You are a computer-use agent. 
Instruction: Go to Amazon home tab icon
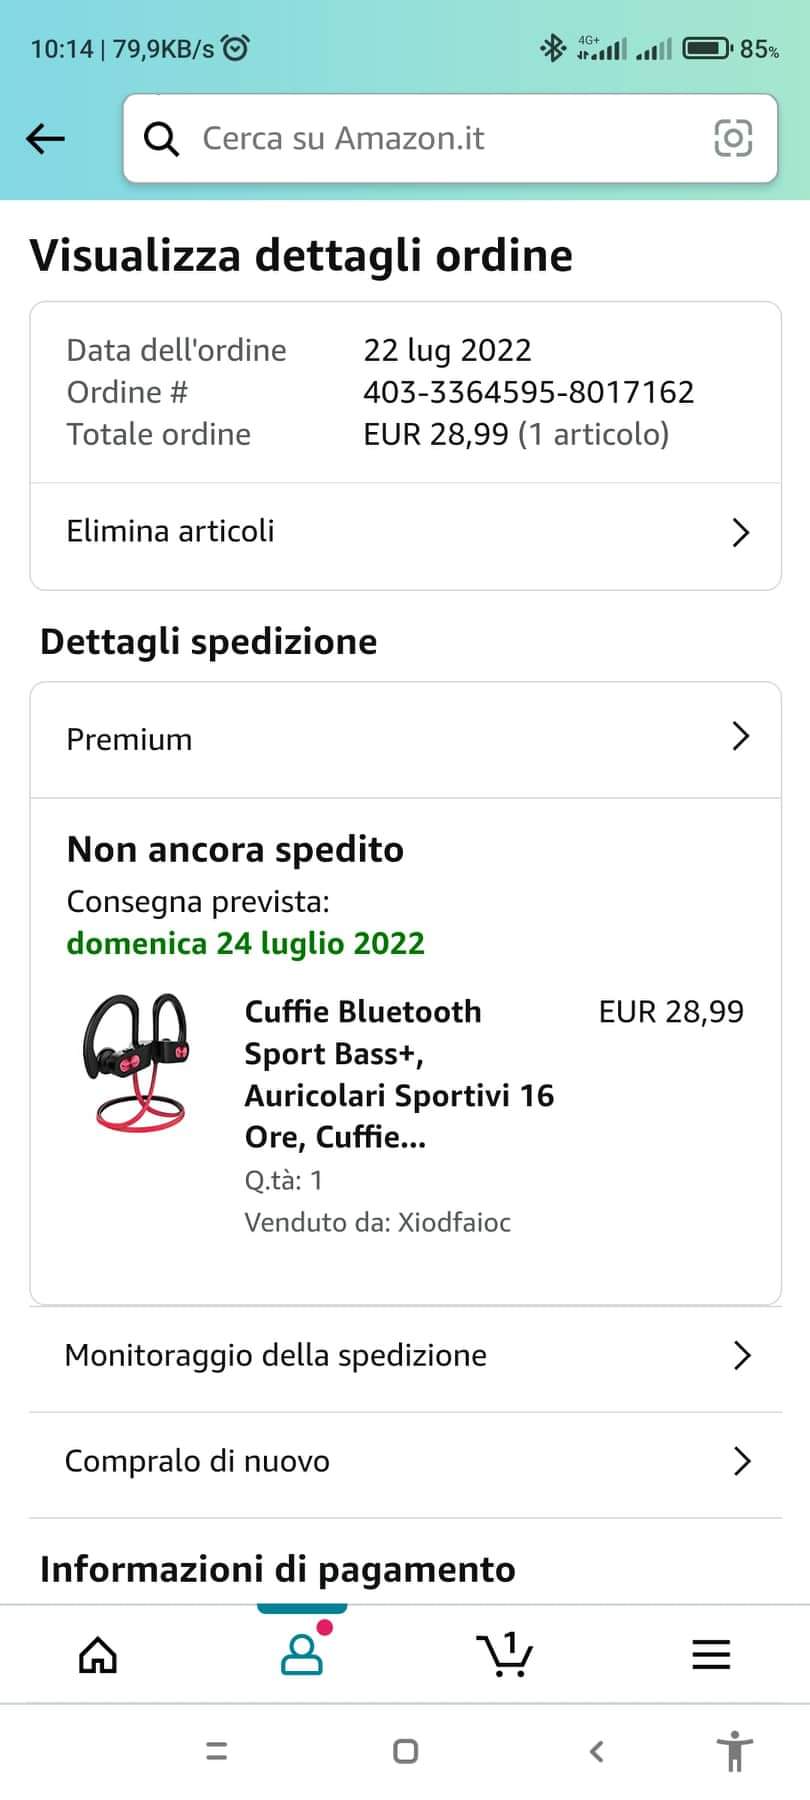98,1655
